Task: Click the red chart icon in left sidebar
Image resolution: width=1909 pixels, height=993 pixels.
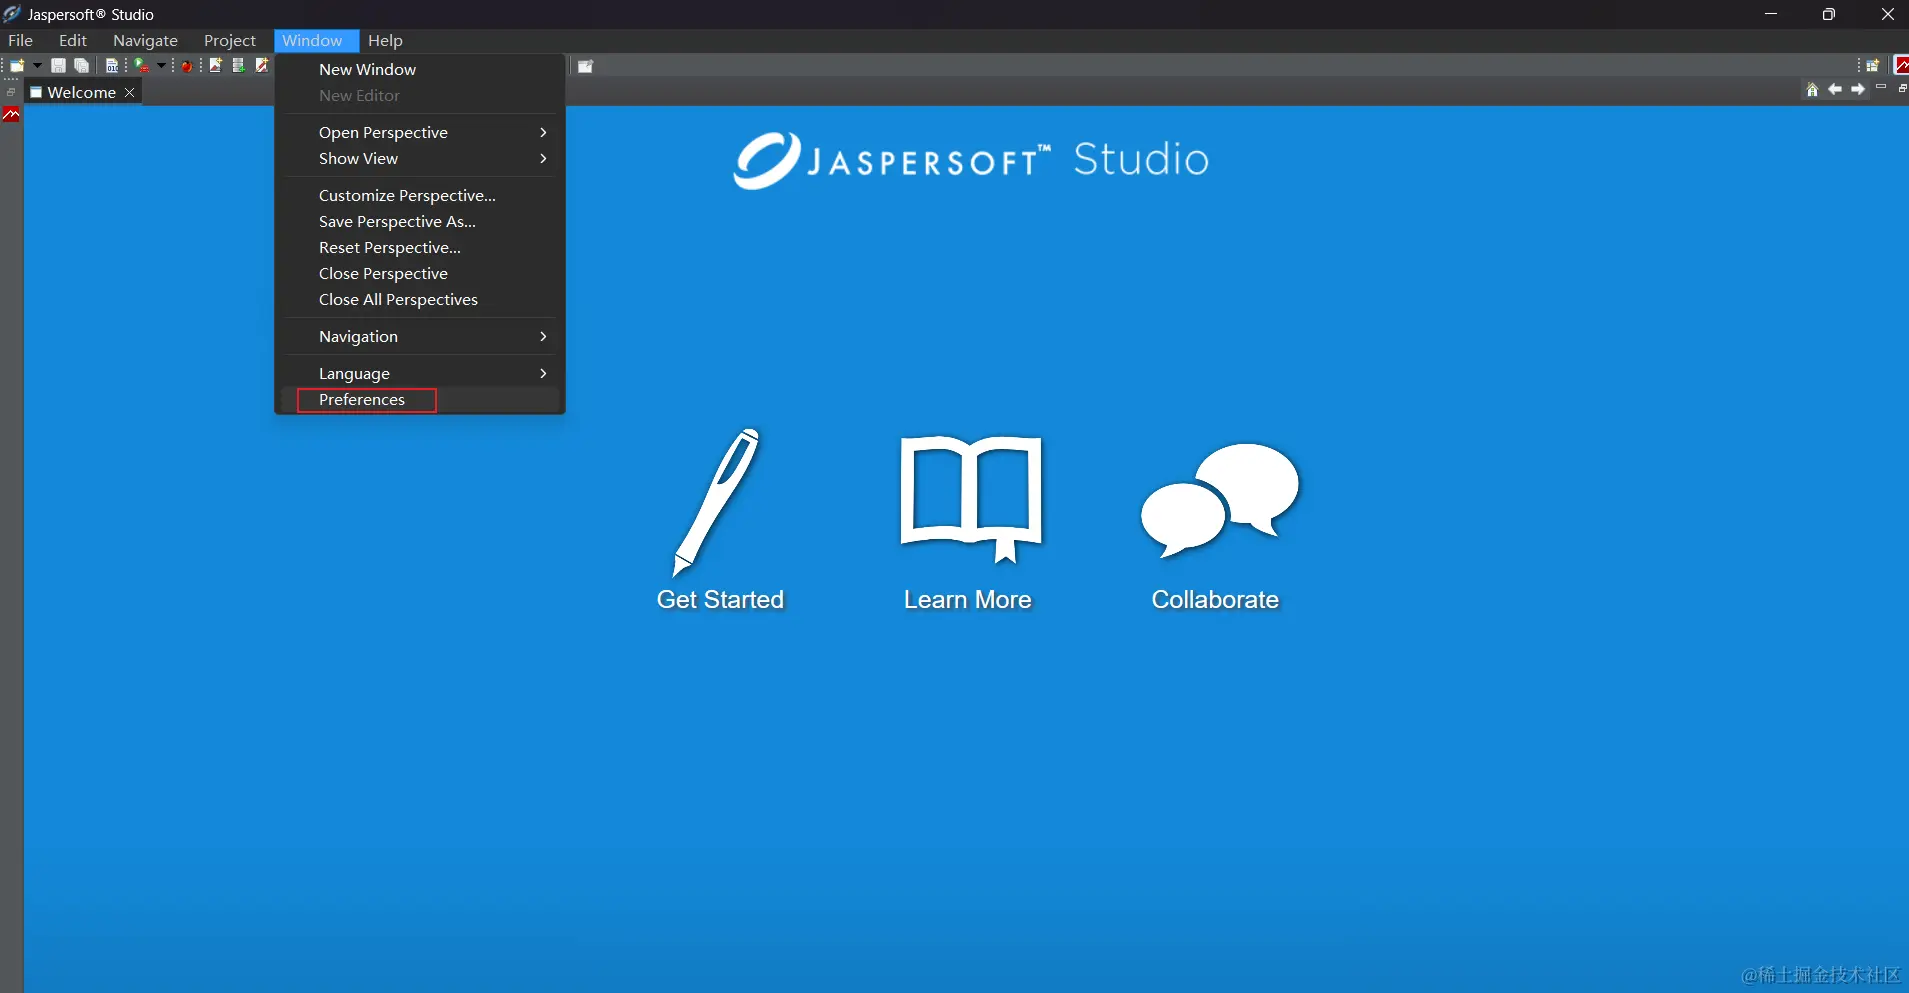Action: point(12,115)
